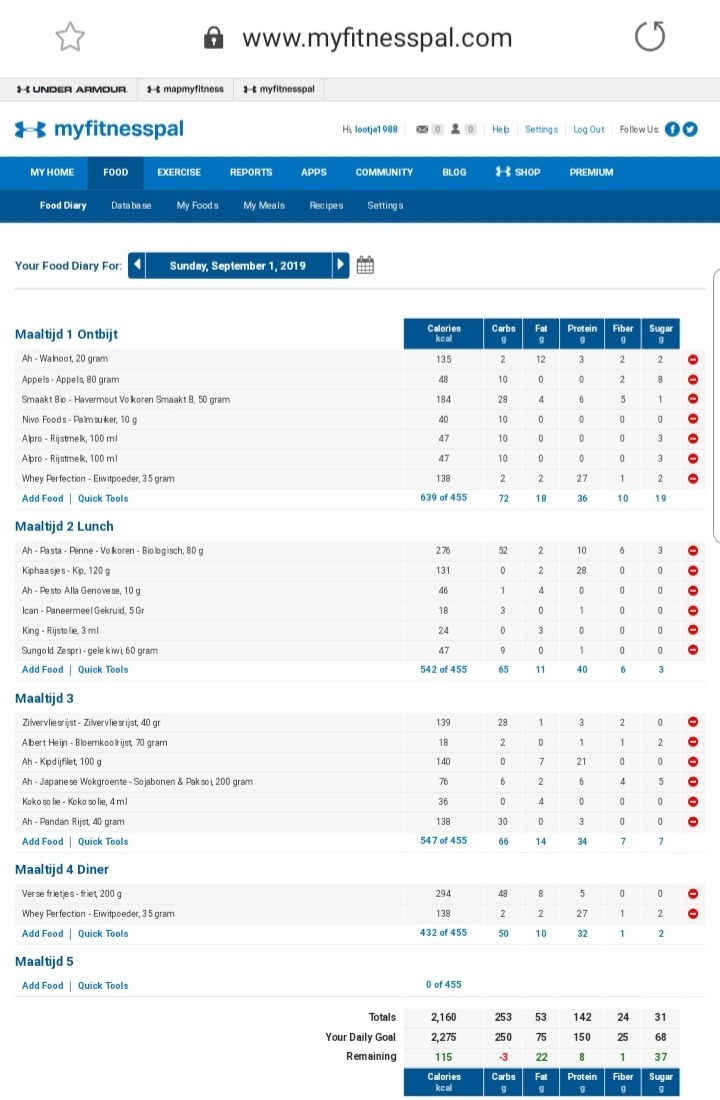Remove the Appels 80 gram entry
Screen dimensions: 720x1100
(693, 380)
